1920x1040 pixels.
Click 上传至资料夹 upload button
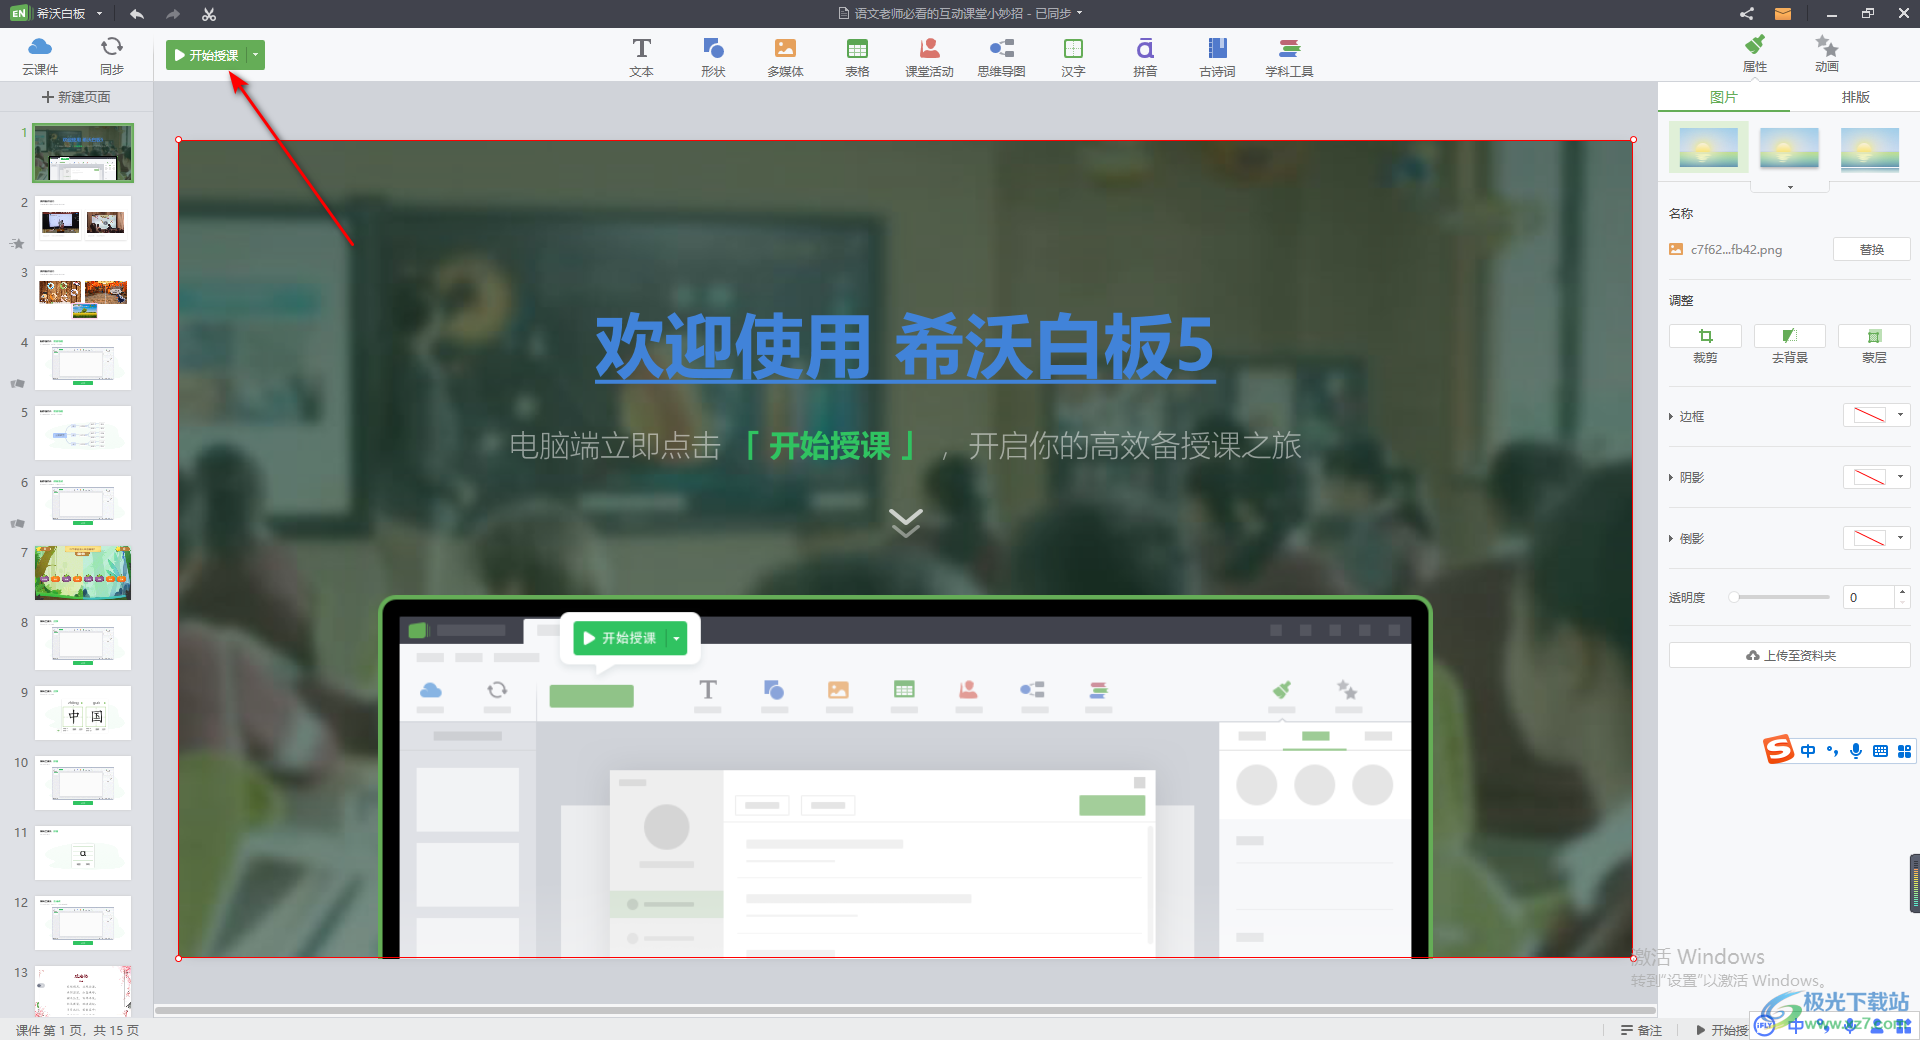(x=1790, y=655)
